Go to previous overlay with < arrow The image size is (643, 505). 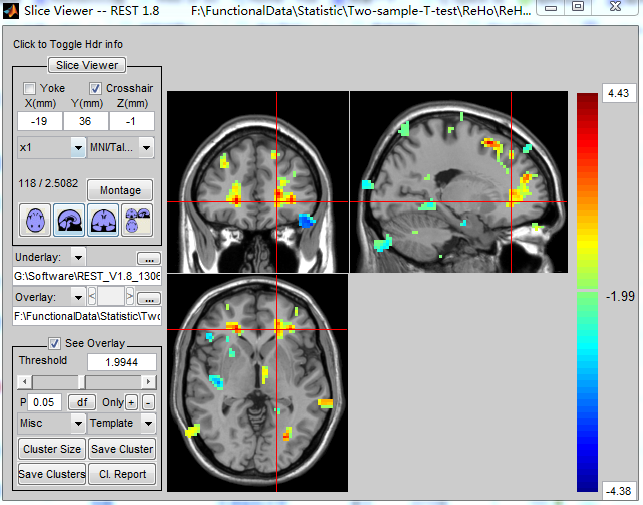click(92, 296)
